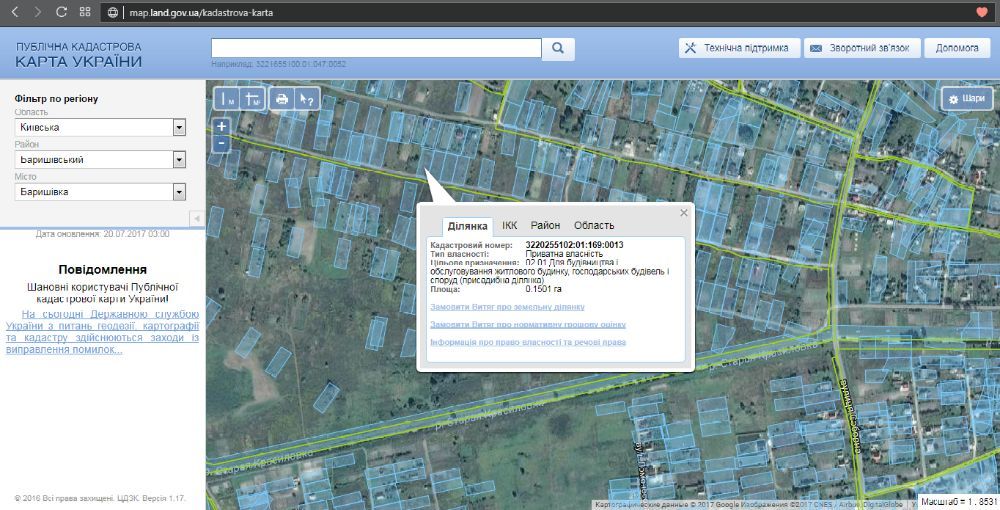Open the Область dropdown showing Київська
Viewport: 1000px width, 510px height.
(100, 128)
